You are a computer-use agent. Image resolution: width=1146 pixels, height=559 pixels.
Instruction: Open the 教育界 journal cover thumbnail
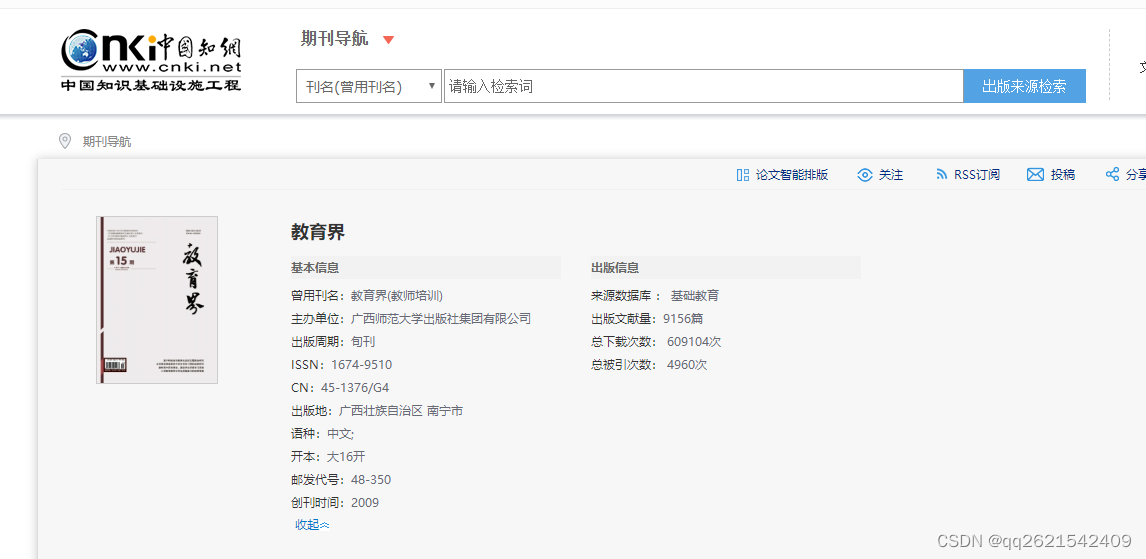pyautogui.click(x=157, y=300)
